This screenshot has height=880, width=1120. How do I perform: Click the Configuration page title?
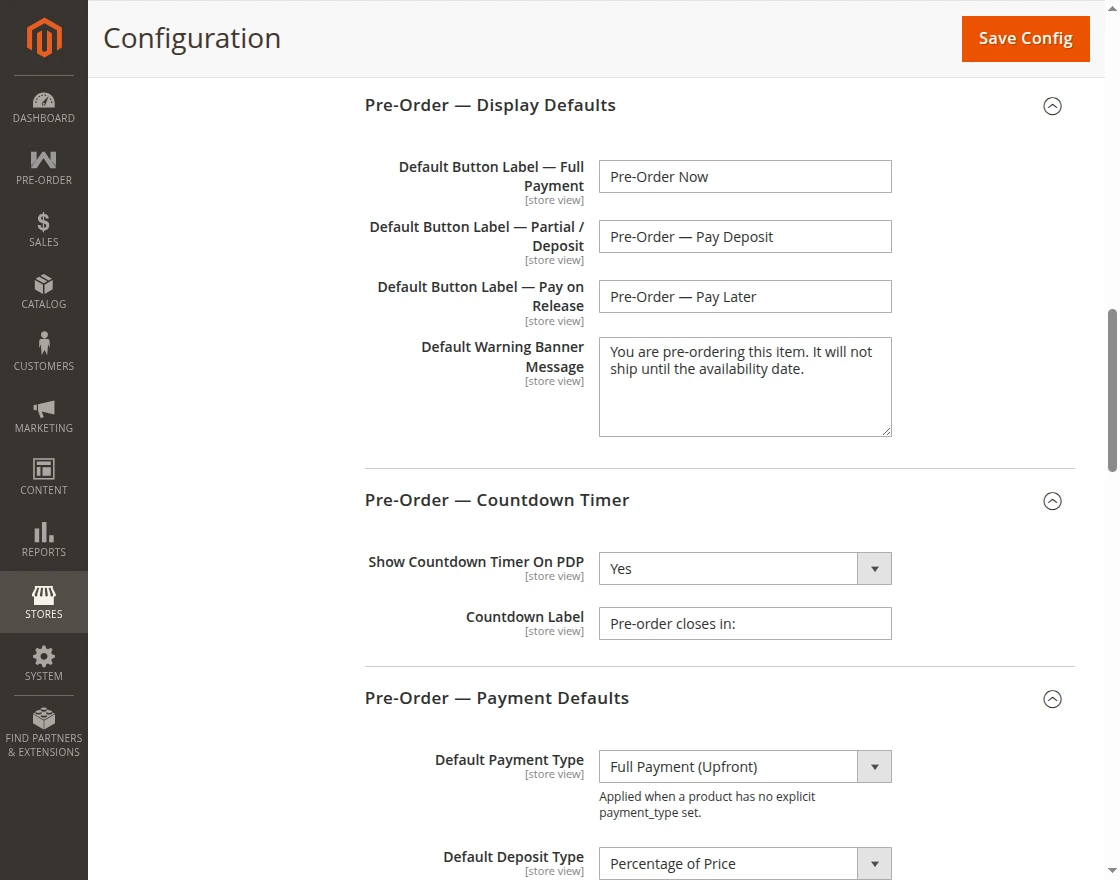point(192,38)
